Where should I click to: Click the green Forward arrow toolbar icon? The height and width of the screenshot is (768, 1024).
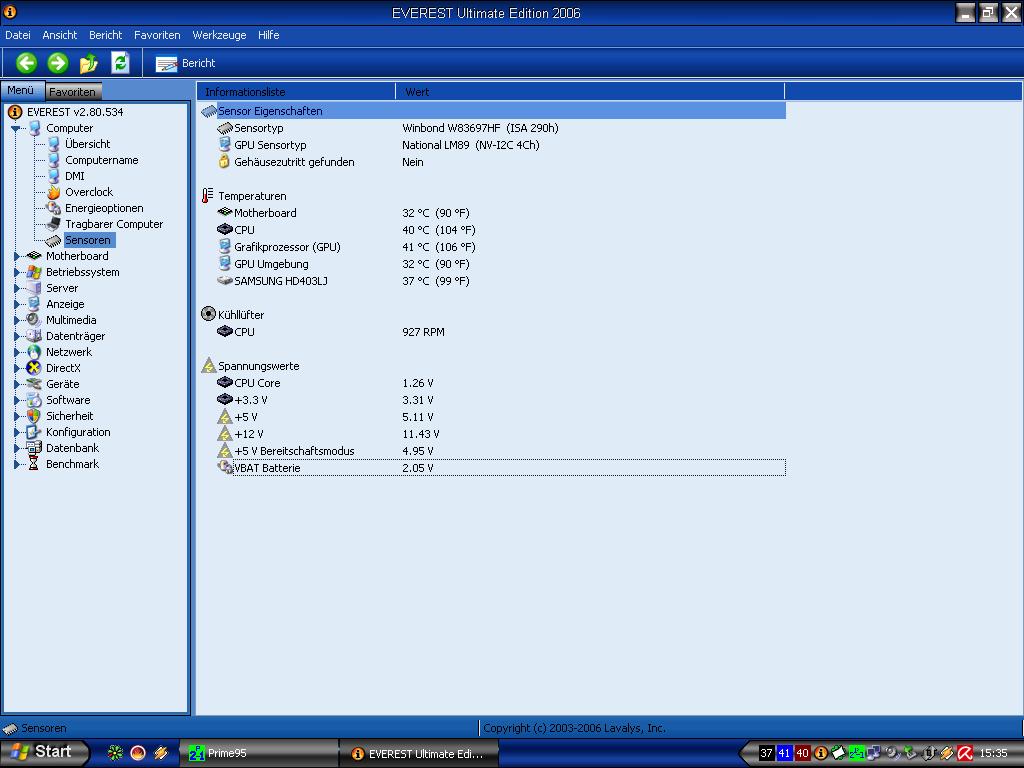tap(57, 63)
